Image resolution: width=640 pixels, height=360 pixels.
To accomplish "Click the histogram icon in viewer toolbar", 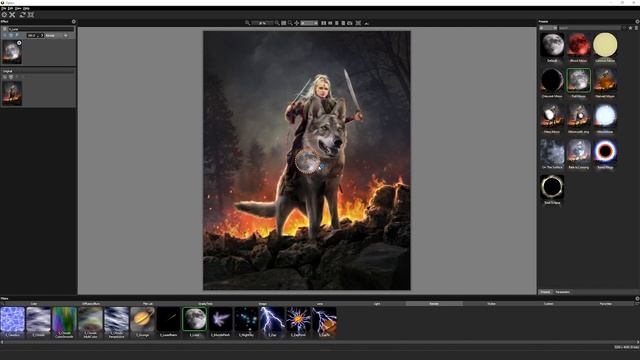I will point(366,23).
